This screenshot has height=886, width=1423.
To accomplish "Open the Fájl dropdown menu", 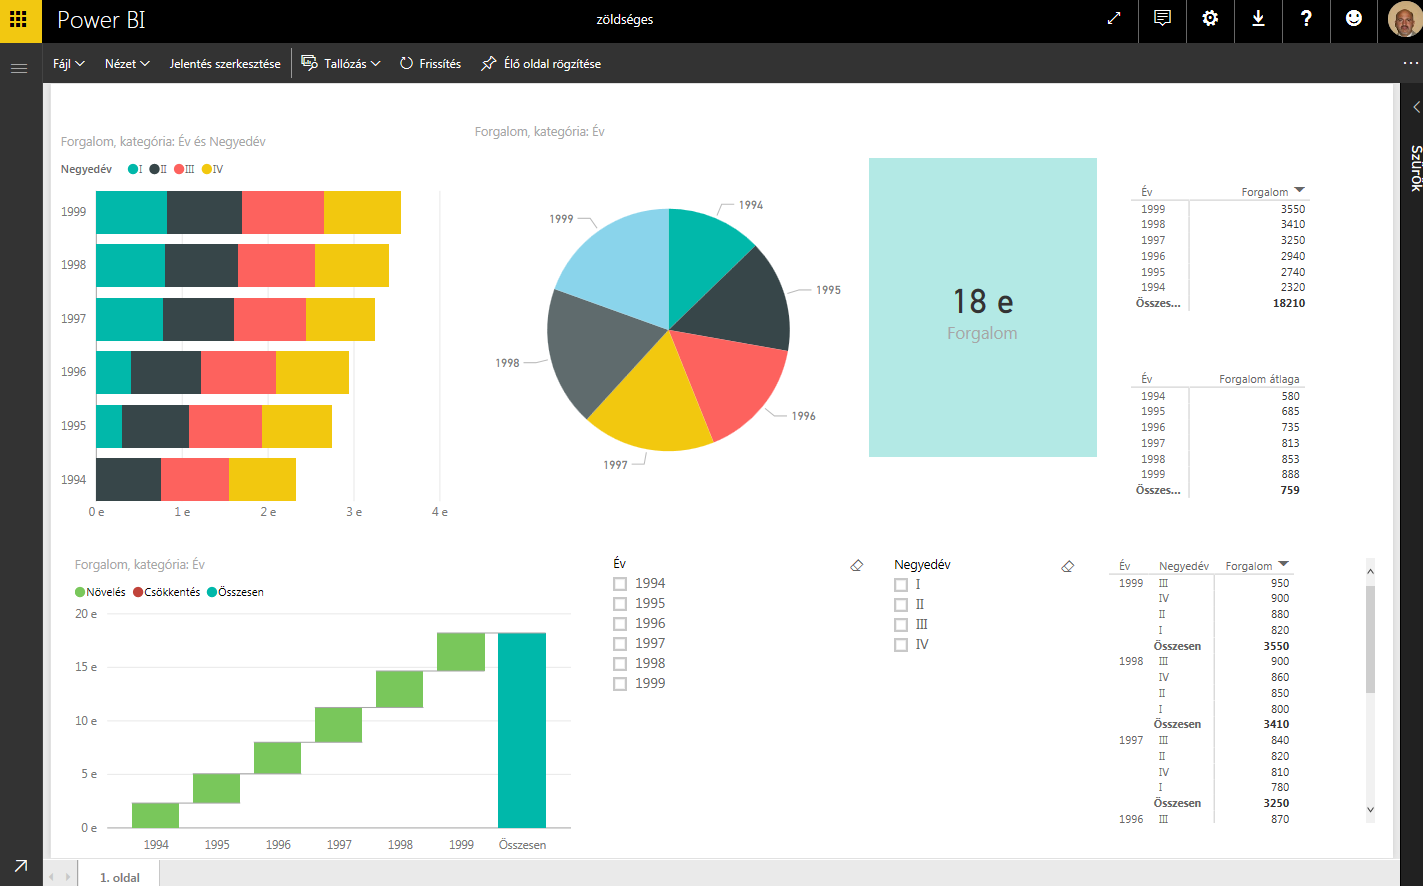I will coord(69,63).
